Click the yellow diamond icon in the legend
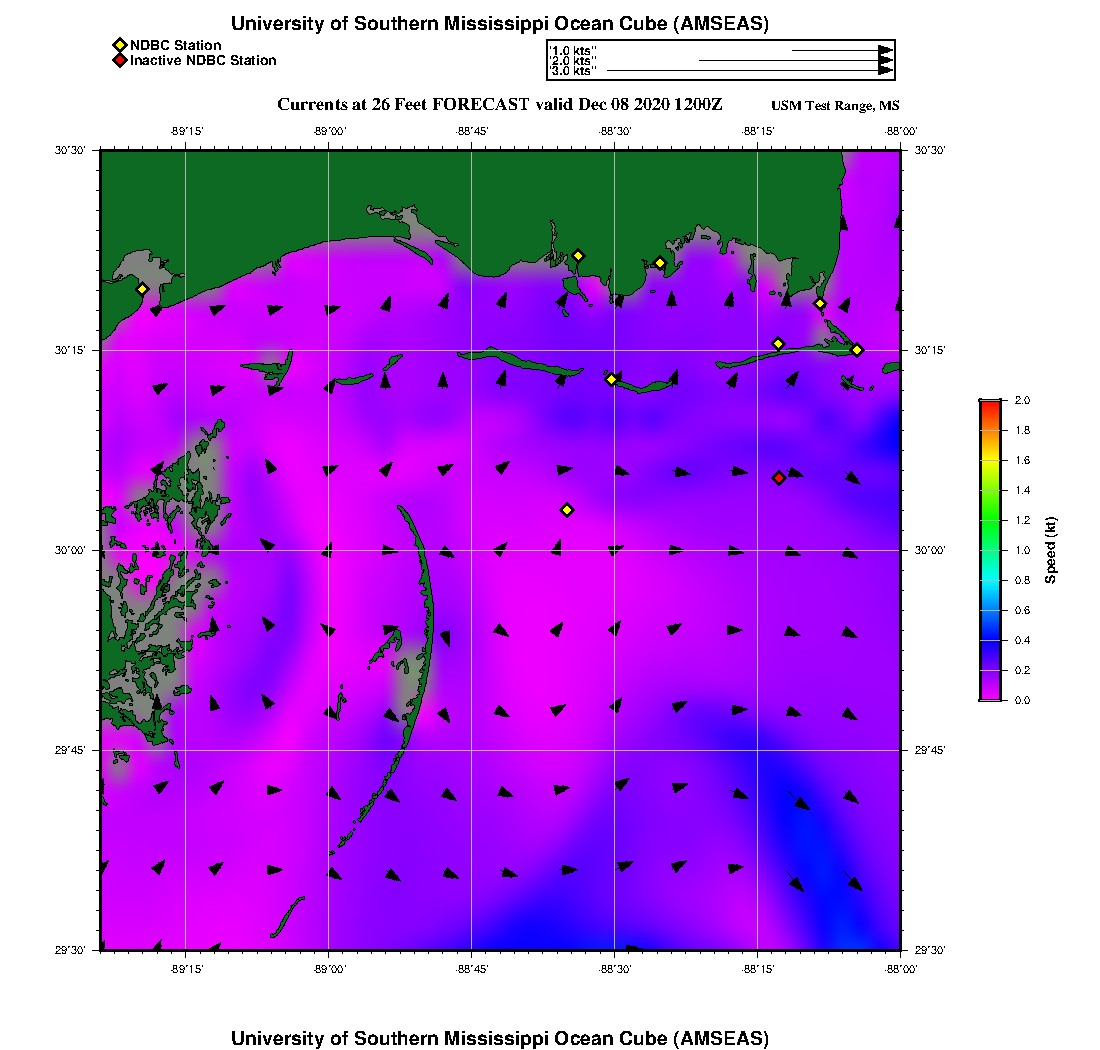Viewport: 1100px width, 1050px height. coord(119,45)
